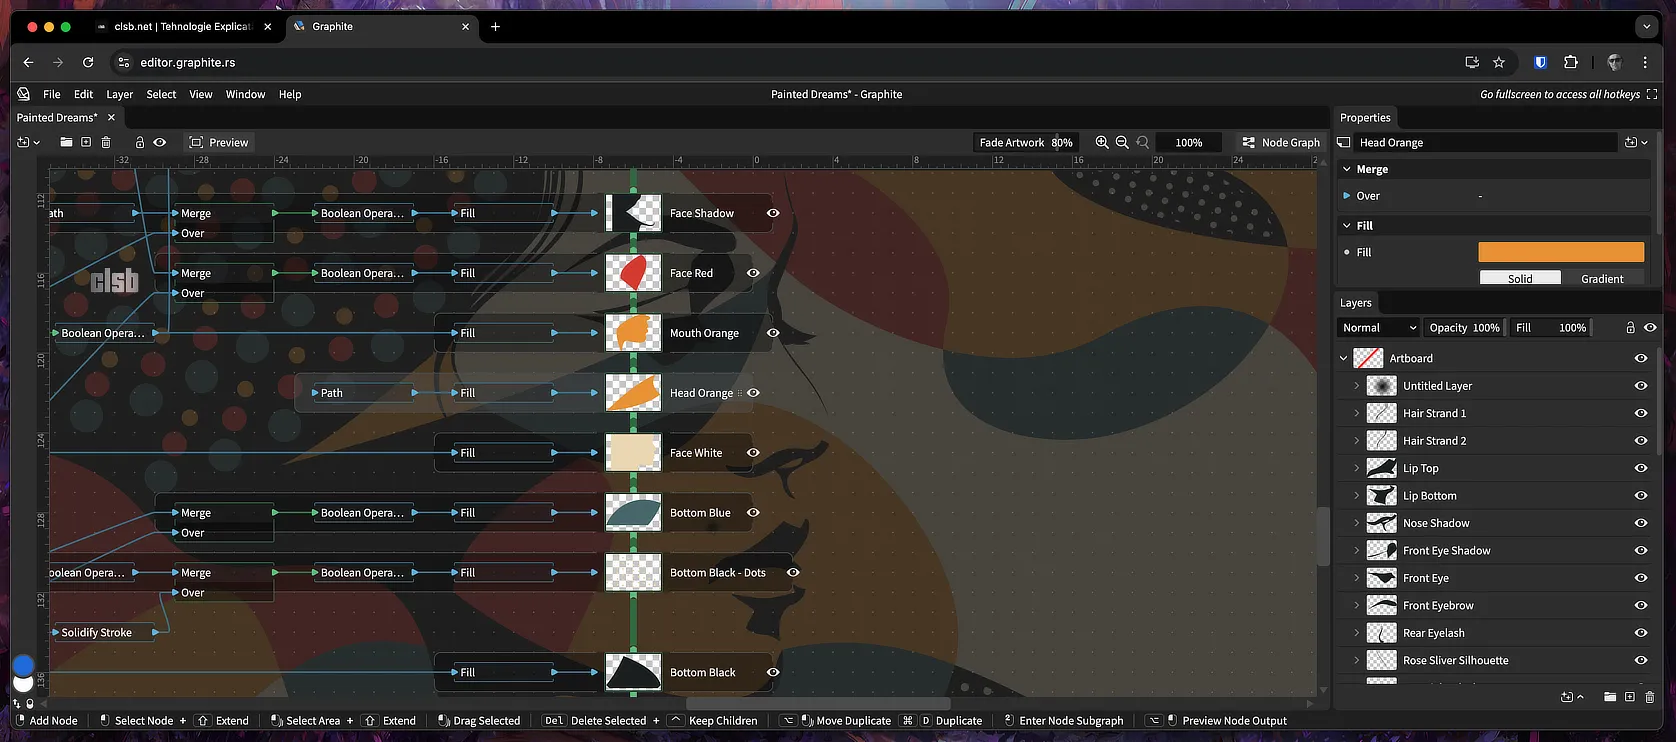Screen dimensions: 1676x742
Task: Click the lock icon in node graph toolbar
Action: coord(140,142)
